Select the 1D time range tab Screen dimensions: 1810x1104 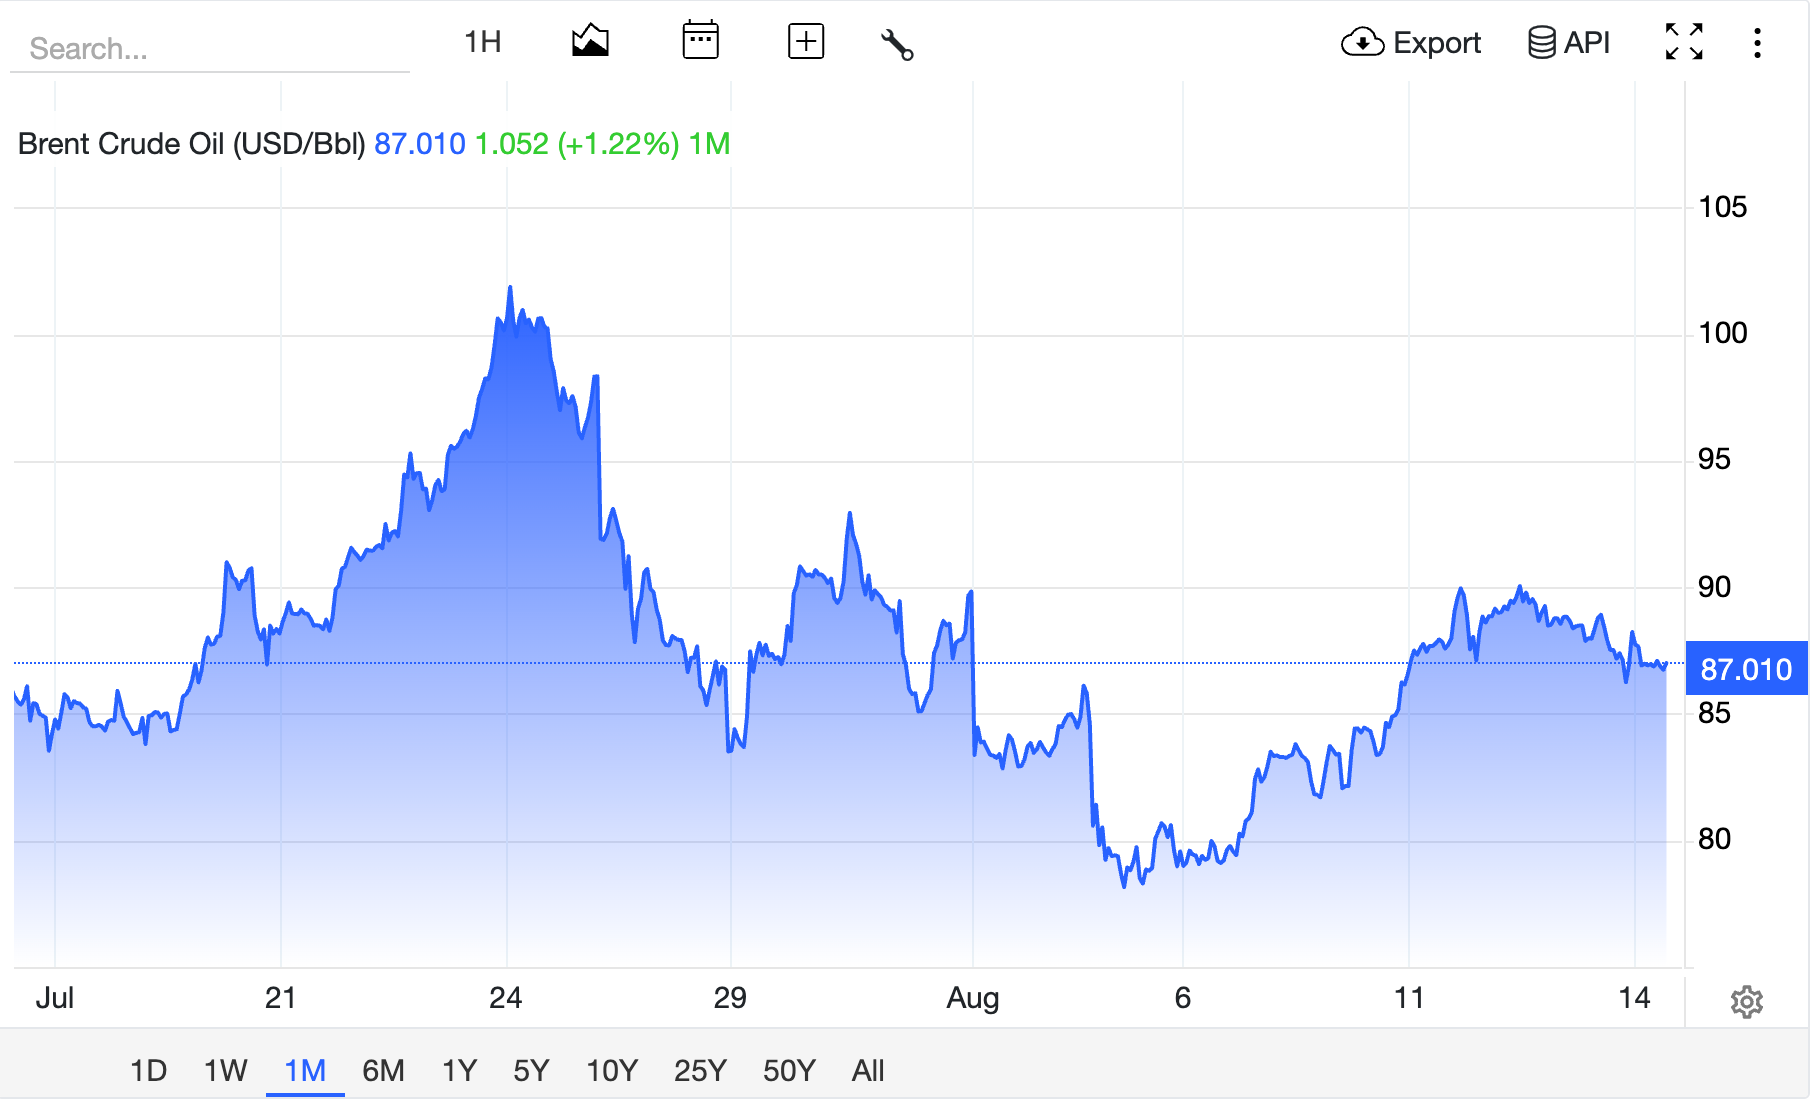click(x=148, y=1071)
